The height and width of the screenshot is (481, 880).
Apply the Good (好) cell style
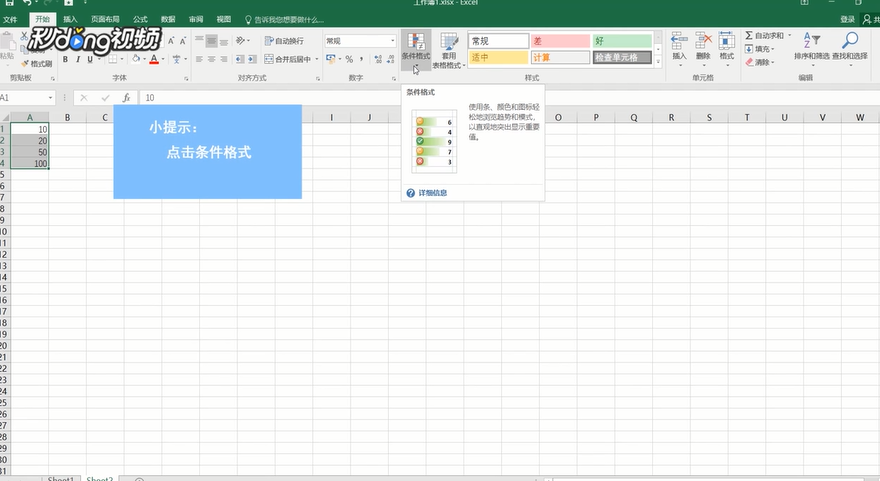coord(622,41)
